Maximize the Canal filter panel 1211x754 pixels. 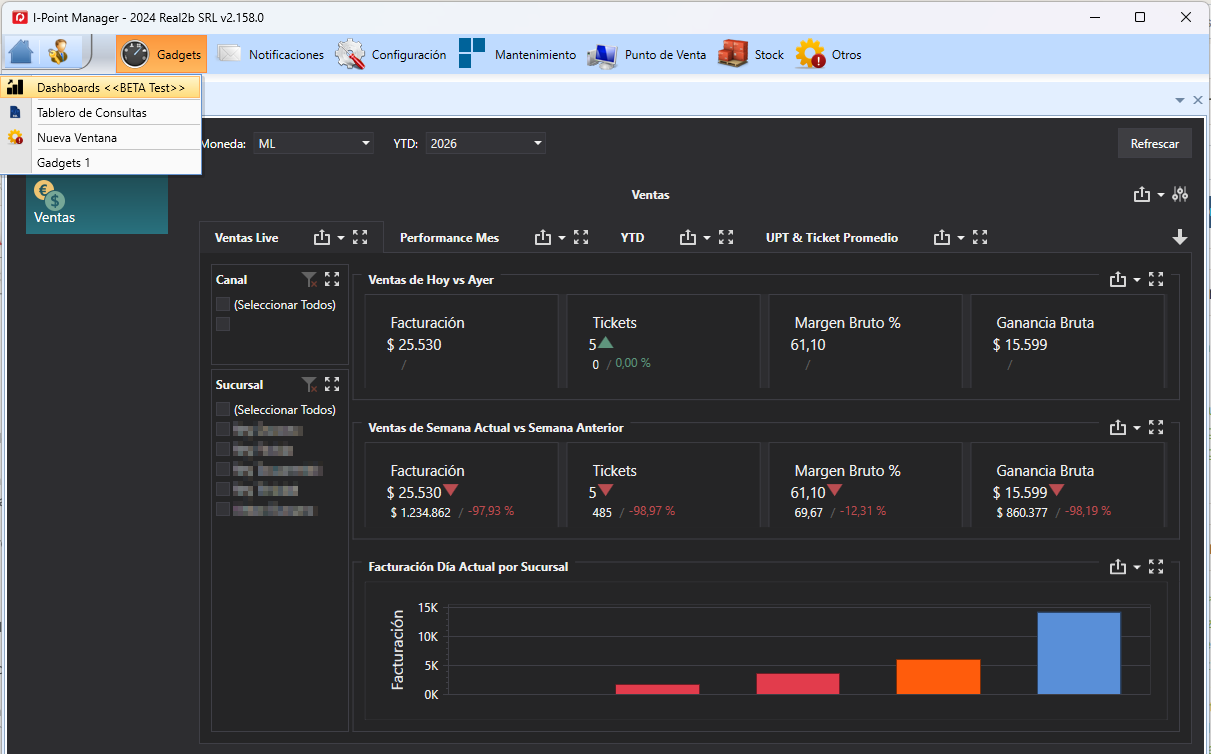click(x=333, y=280)
